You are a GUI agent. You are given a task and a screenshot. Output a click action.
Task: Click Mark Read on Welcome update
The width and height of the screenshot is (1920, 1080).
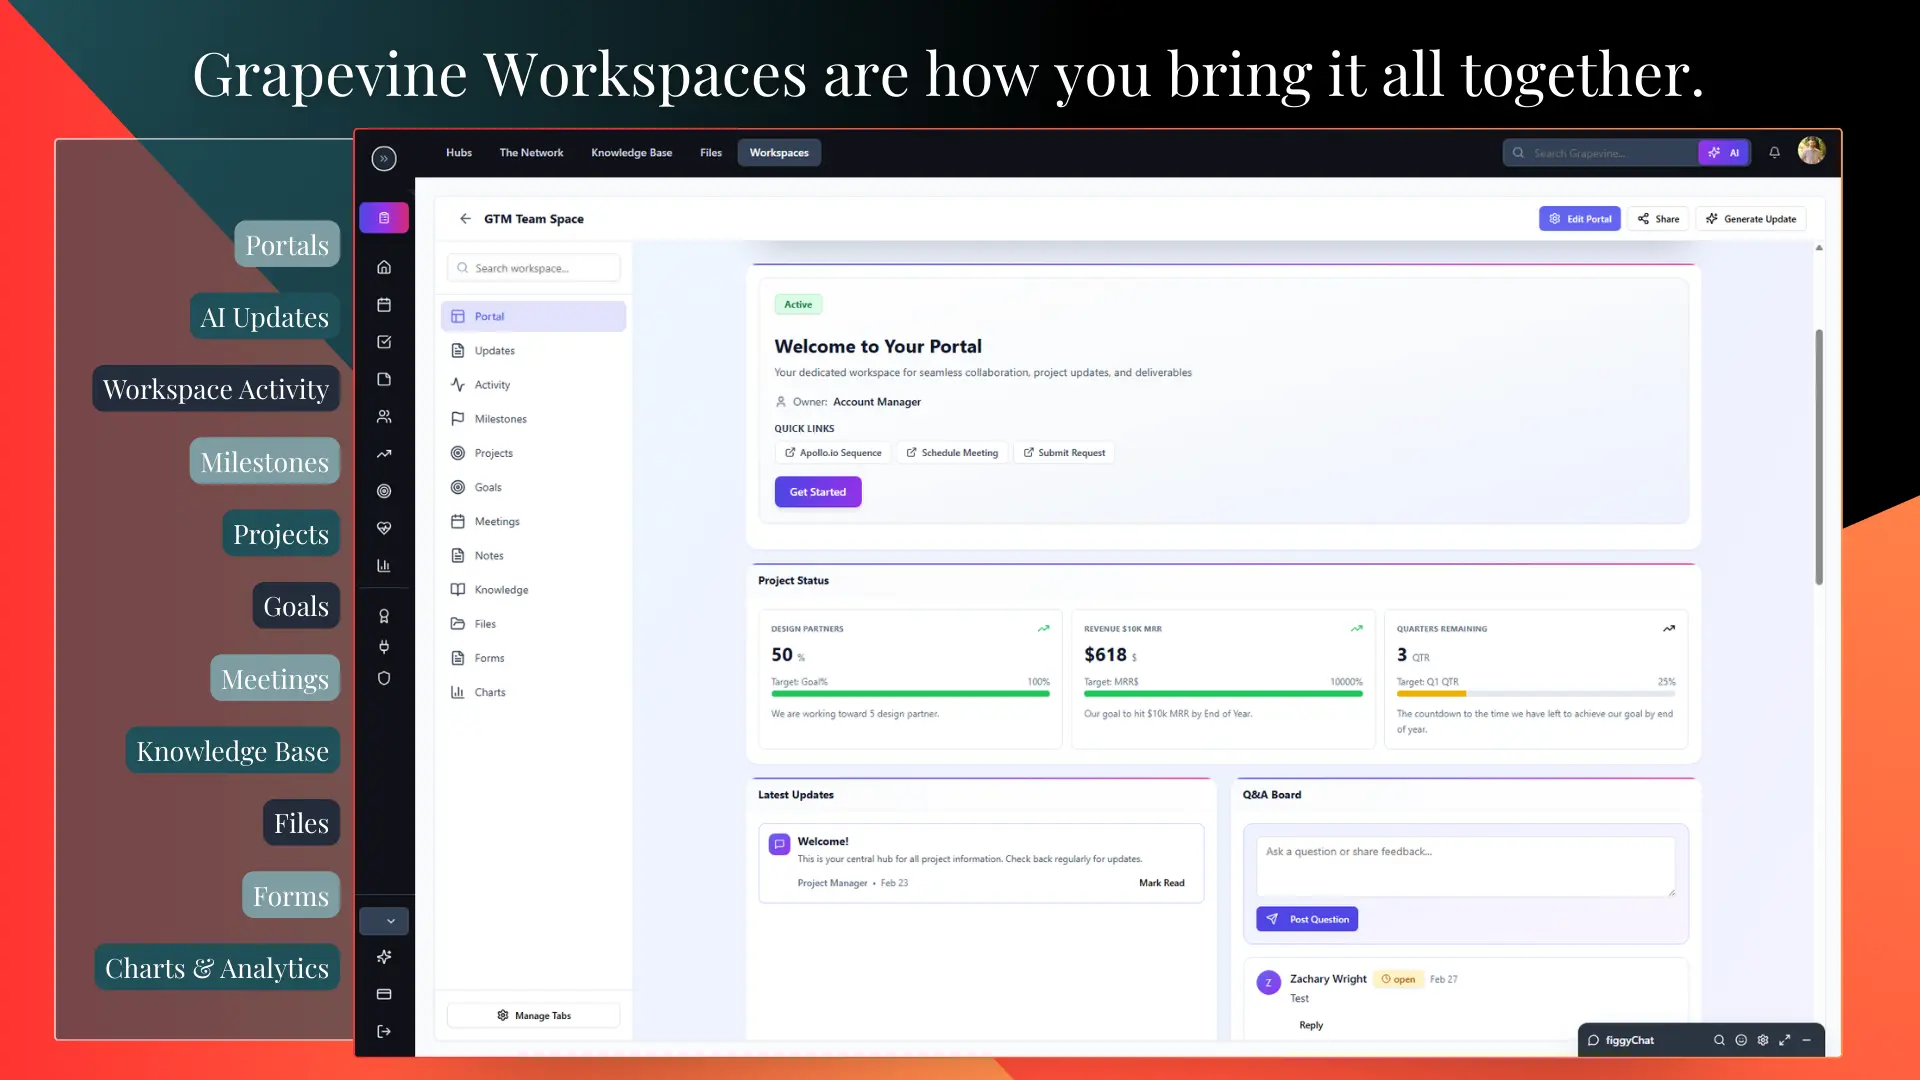point(1161,883)
